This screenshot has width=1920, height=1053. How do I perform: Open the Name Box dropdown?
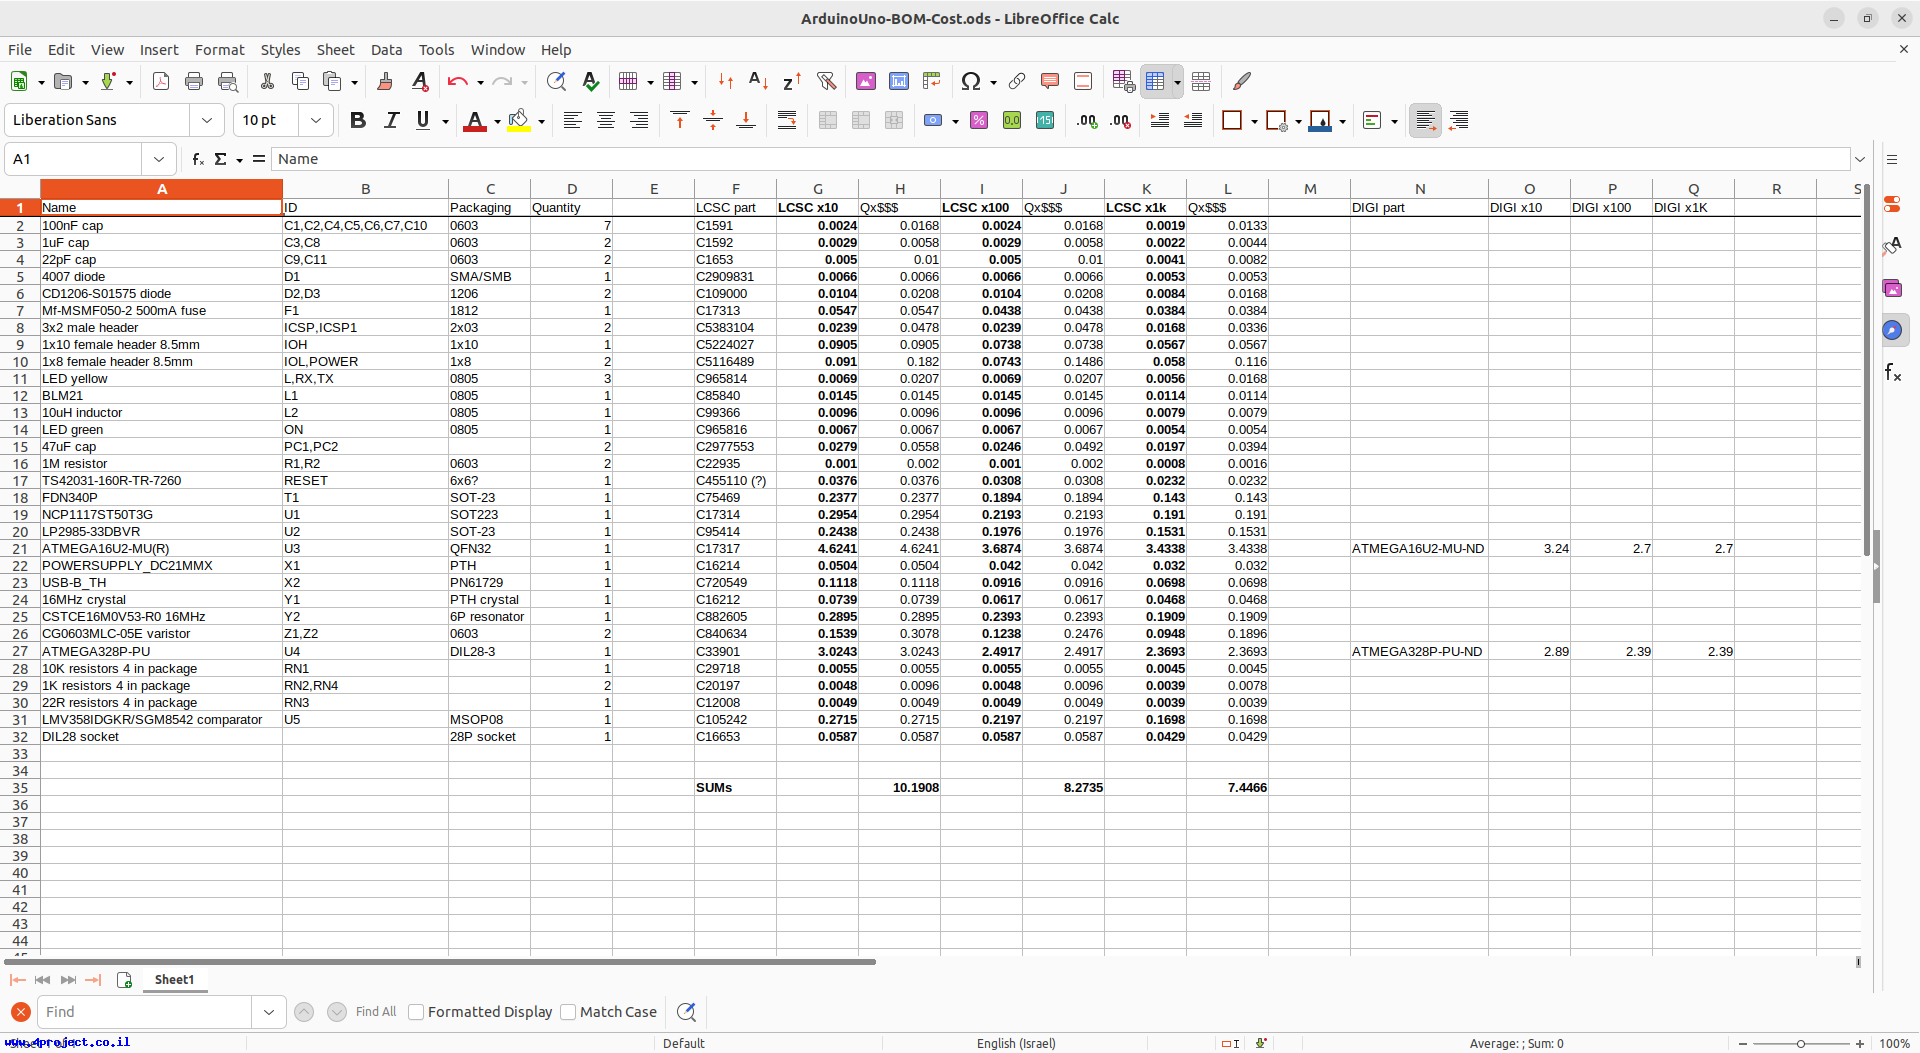159,159
